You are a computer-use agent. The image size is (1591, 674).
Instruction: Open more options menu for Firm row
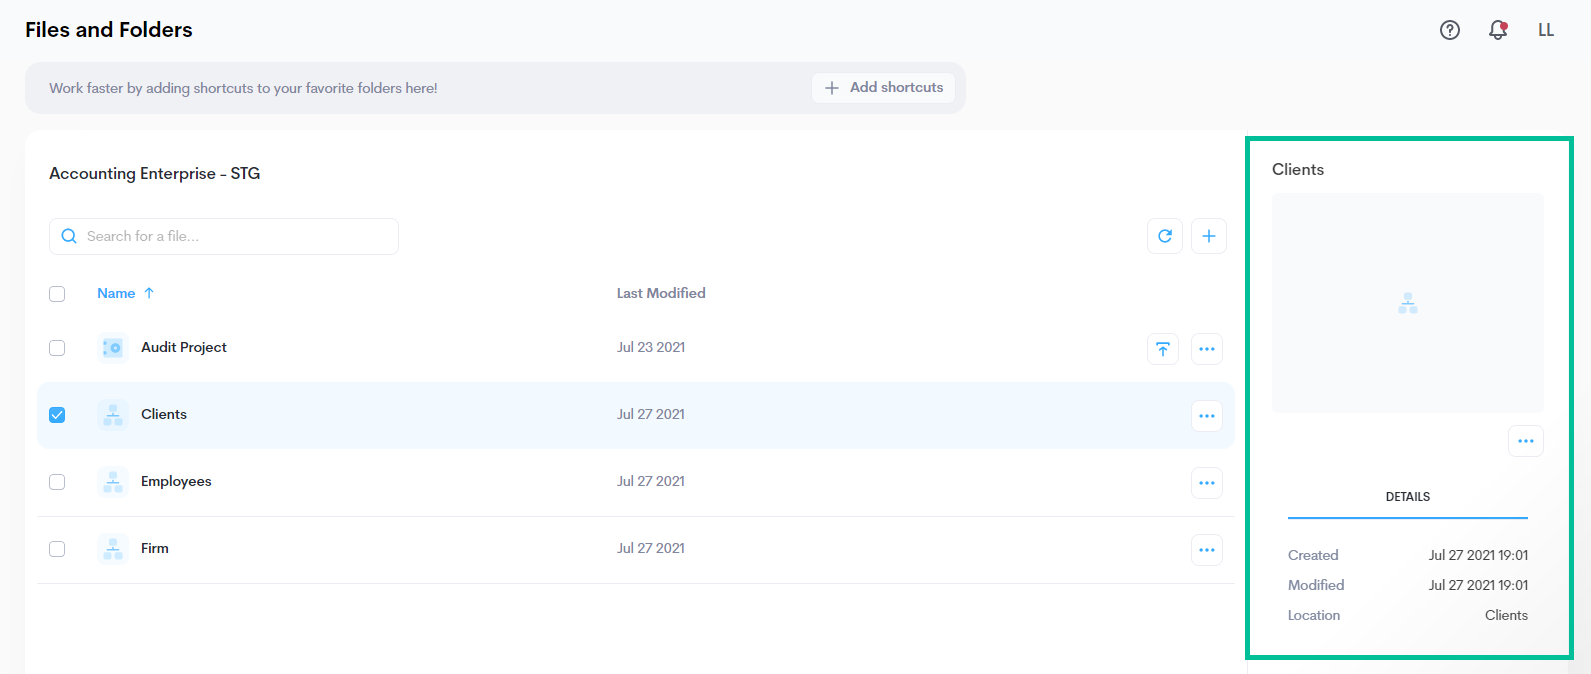click(x=1206, y=550)
